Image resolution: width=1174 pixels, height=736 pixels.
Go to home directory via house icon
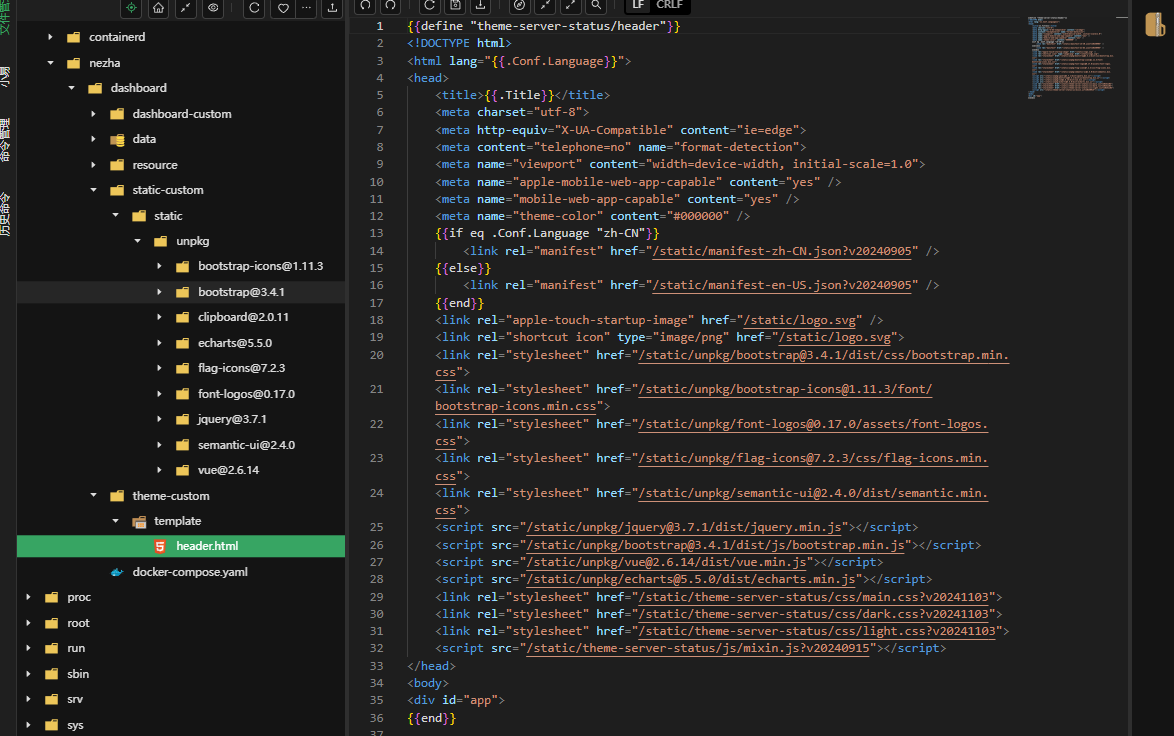tap(158, 7)
